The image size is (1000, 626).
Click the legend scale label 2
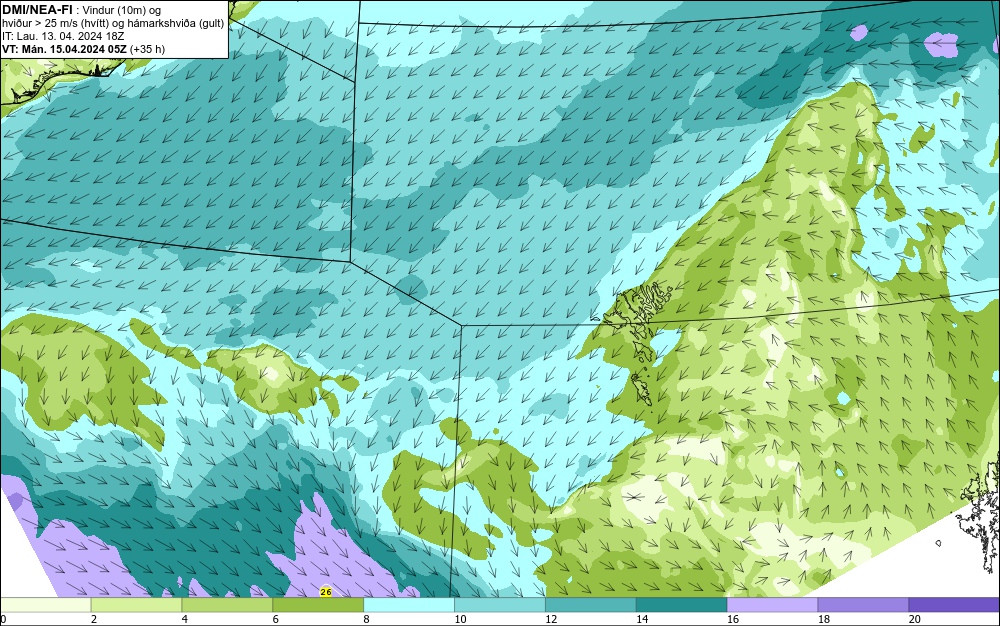pyautogui.click(x=94, y=619)
